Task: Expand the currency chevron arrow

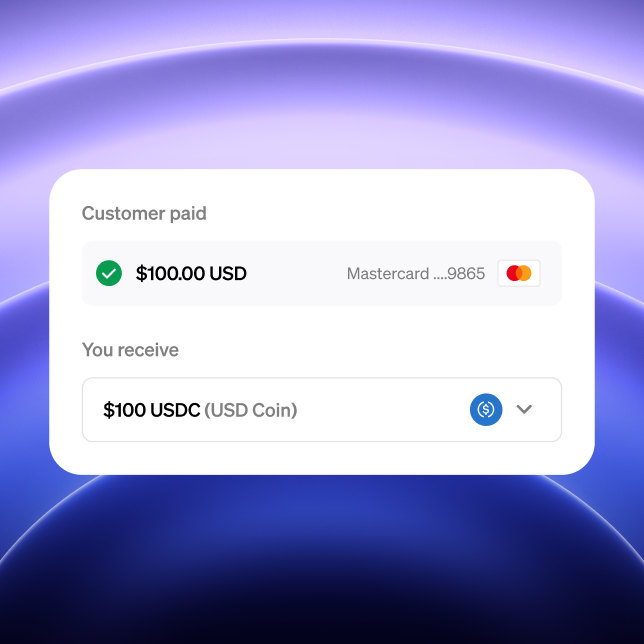Action: pos(524,409)
